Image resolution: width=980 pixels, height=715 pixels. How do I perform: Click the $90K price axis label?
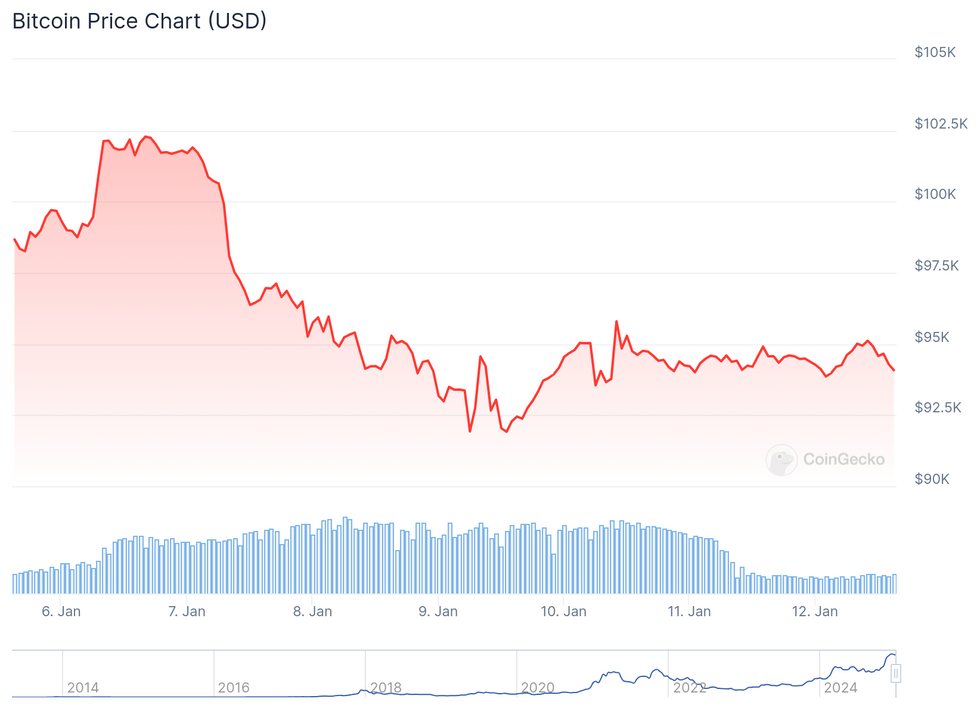point(932,479)
